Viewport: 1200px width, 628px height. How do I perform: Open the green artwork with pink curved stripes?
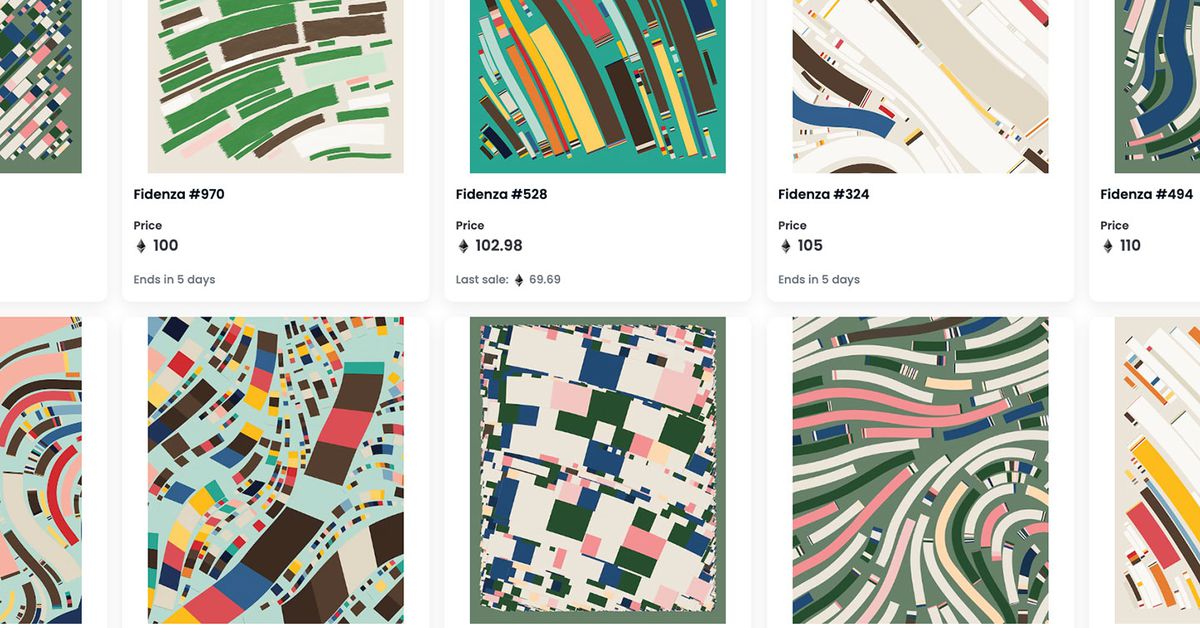(x=920, y=470)
